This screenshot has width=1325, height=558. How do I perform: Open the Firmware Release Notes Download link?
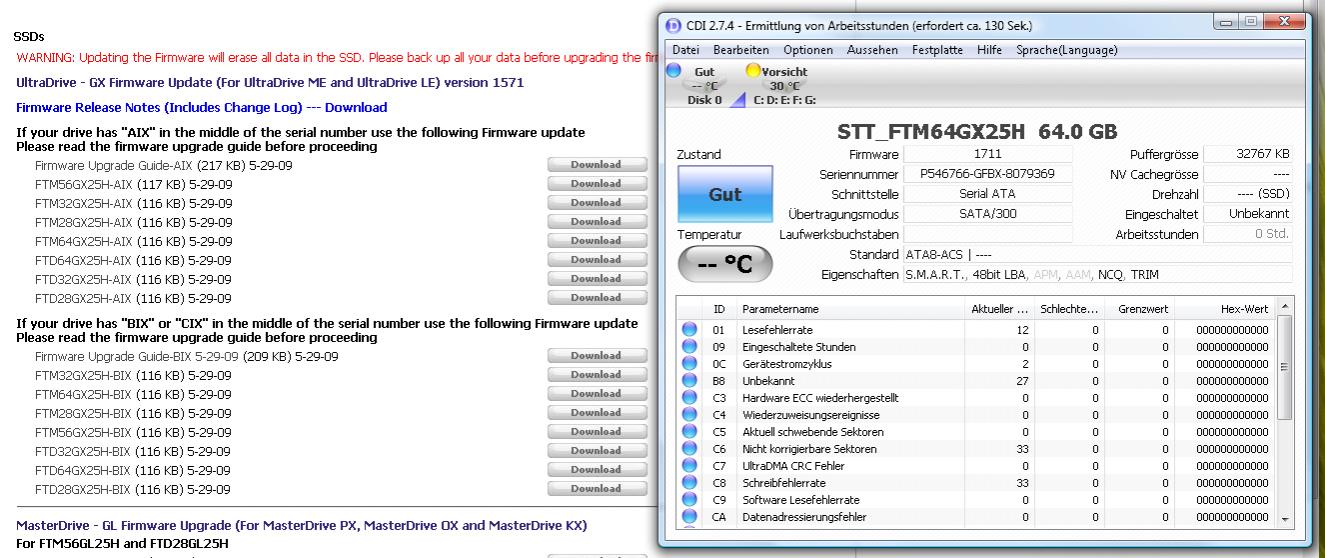[x=356, y=107]
